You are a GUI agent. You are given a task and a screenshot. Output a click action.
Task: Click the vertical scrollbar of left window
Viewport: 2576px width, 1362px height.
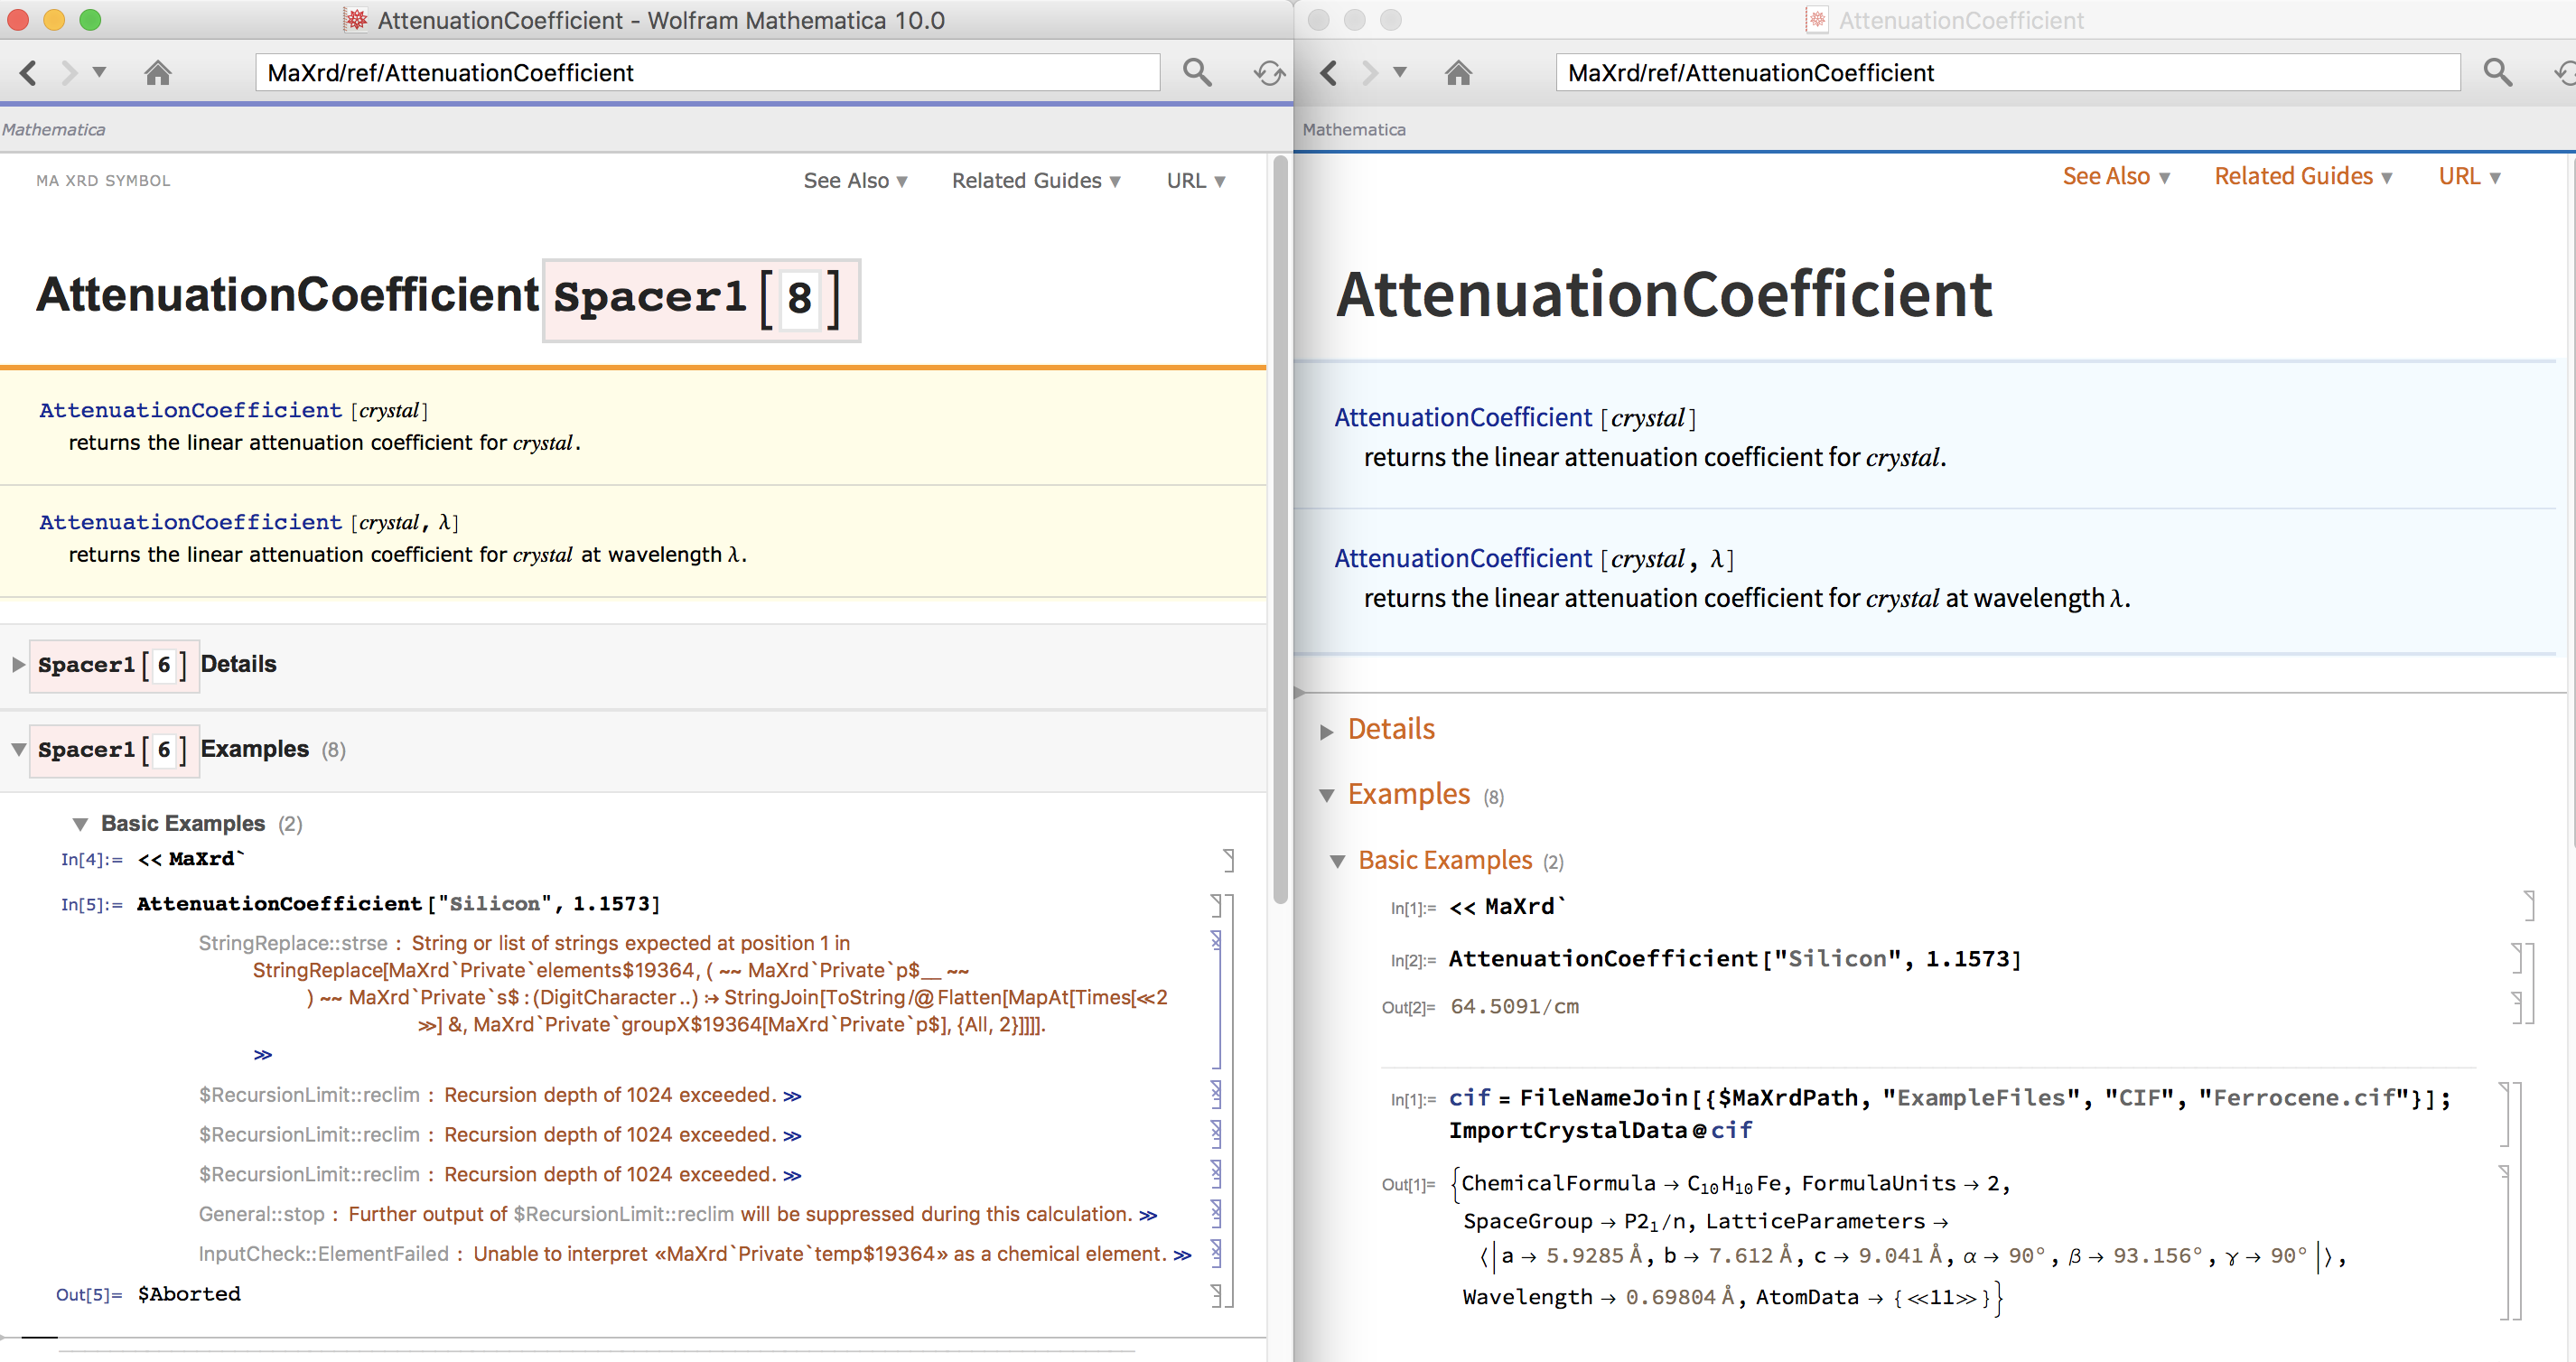1280,530
